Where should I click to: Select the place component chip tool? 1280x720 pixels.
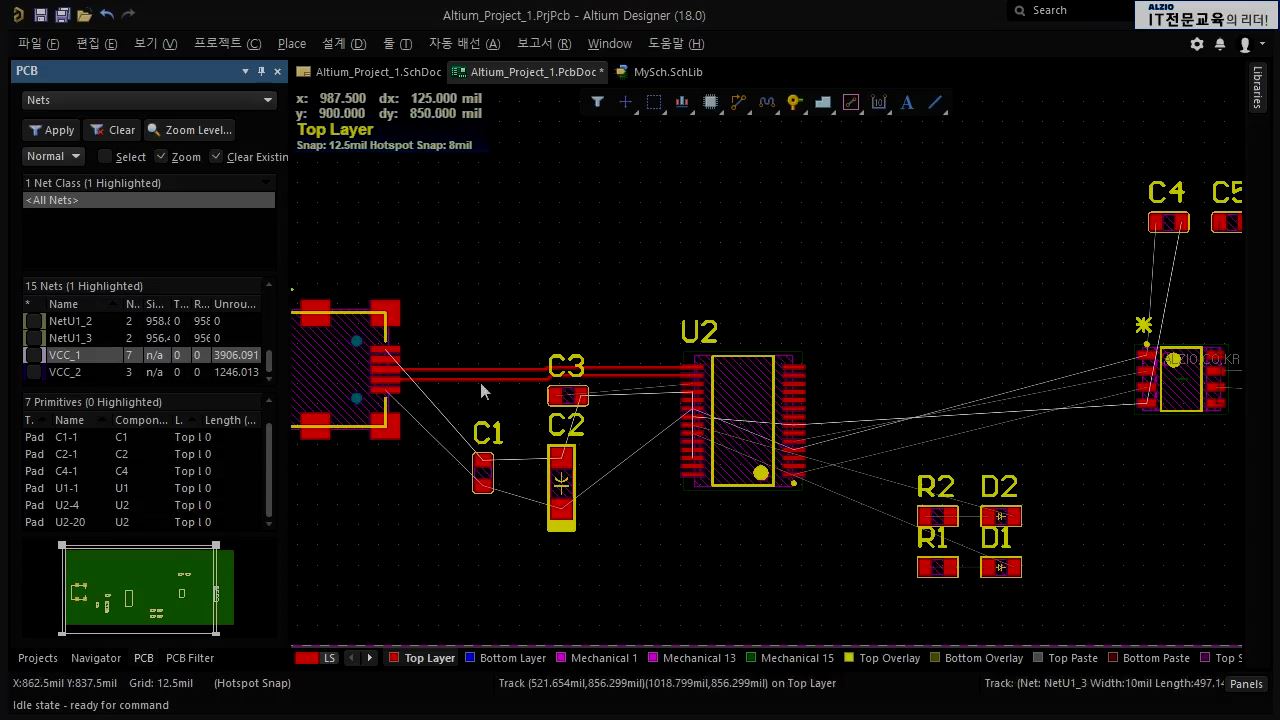(710, 102)
